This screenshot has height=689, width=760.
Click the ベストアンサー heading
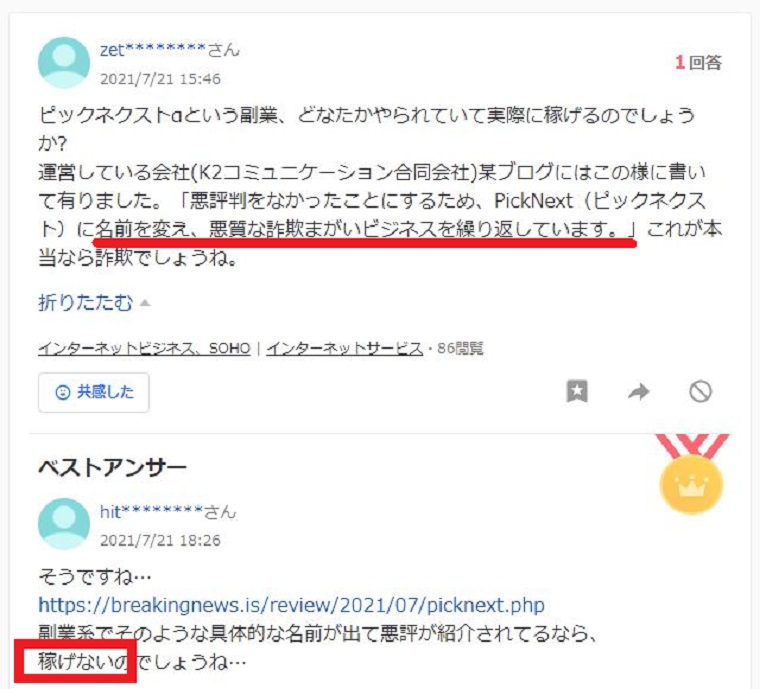coord(112,468)
